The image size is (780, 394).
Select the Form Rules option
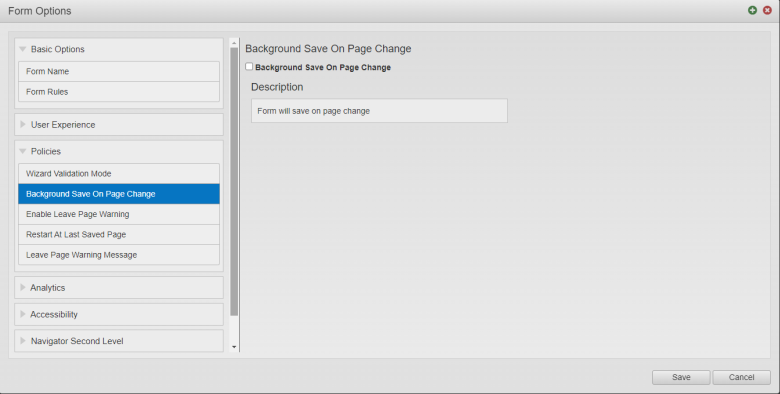tap(119, 92)
